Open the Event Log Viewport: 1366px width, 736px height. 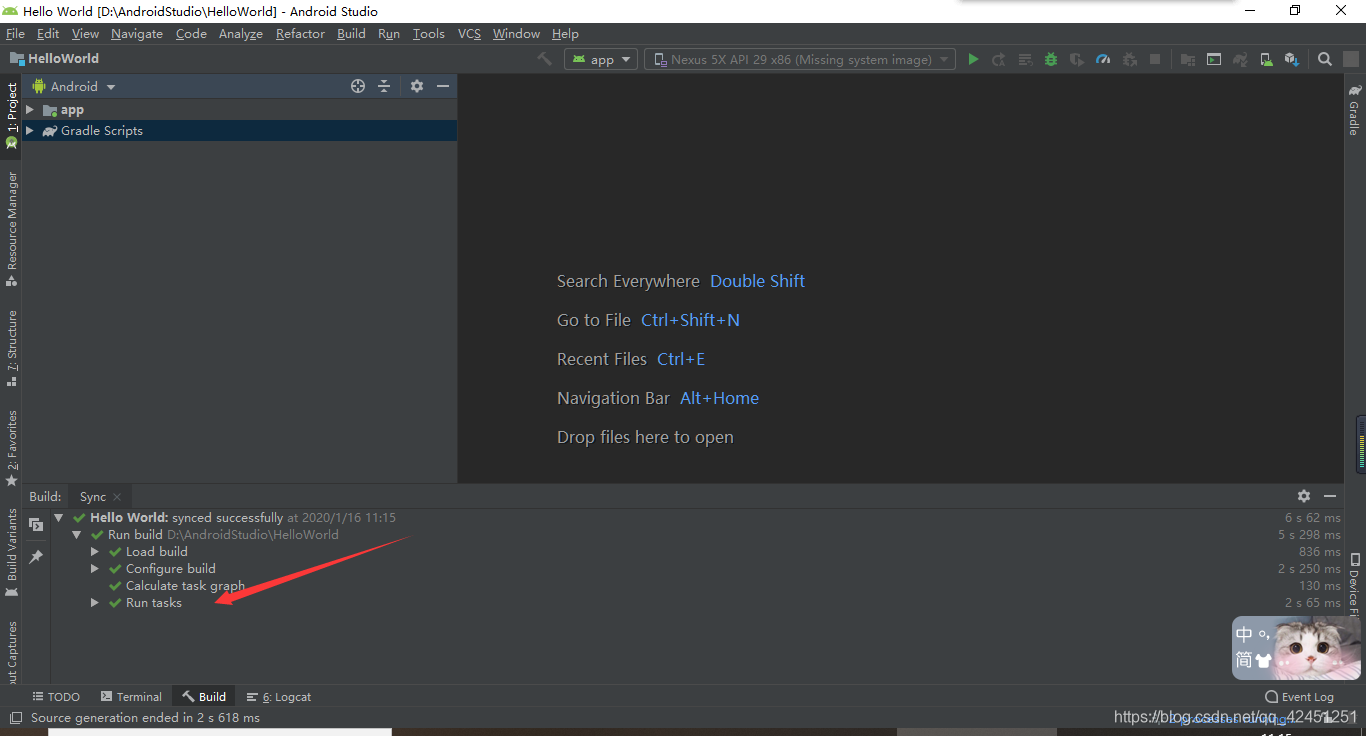point(1299,697)
